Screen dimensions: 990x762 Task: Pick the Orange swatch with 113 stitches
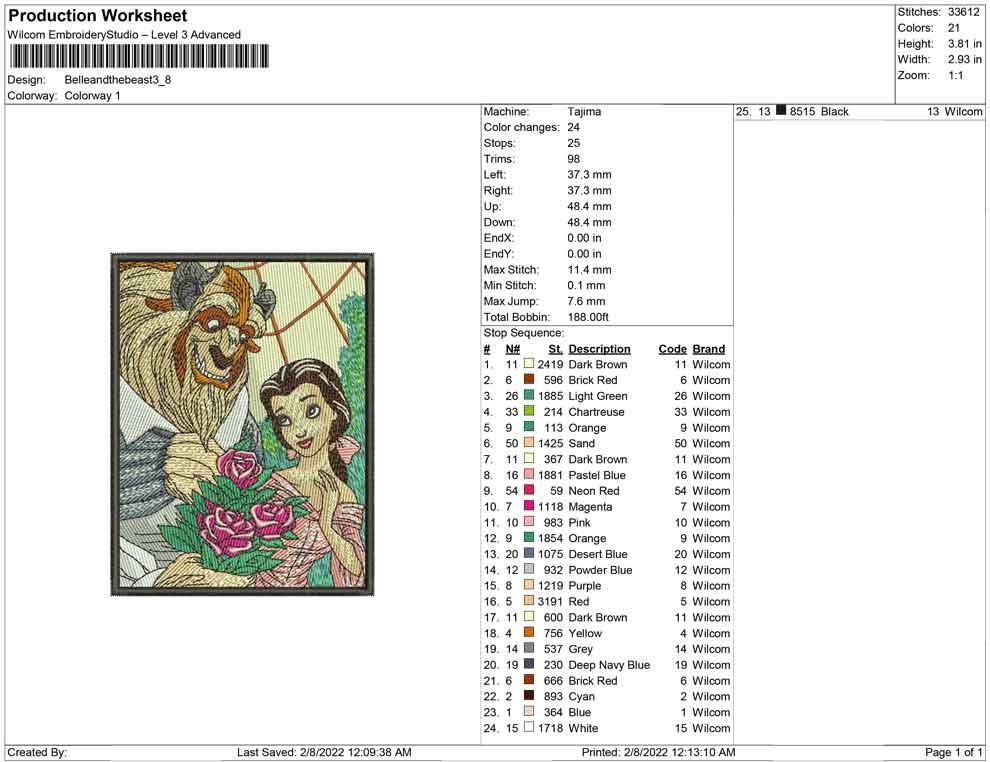[x=529, y=427]
